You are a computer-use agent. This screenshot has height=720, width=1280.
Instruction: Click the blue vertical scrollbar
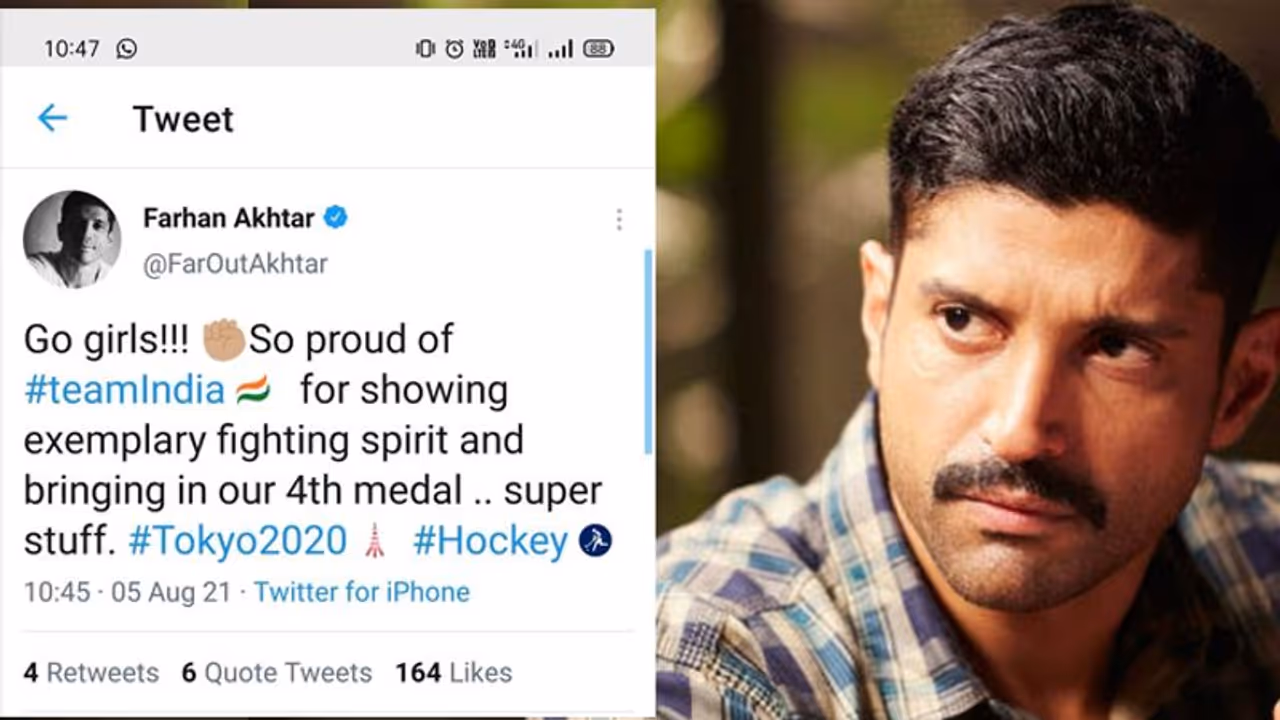[x=648, y=350]
